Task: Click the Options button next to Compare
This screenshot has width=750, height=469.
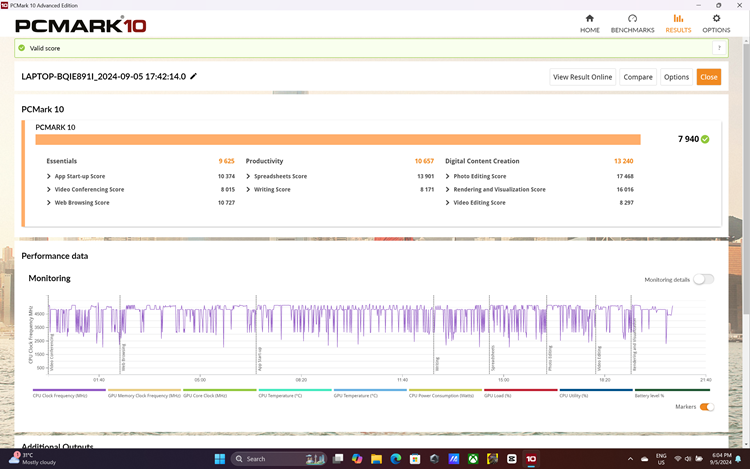Action: tap(676, 77)
